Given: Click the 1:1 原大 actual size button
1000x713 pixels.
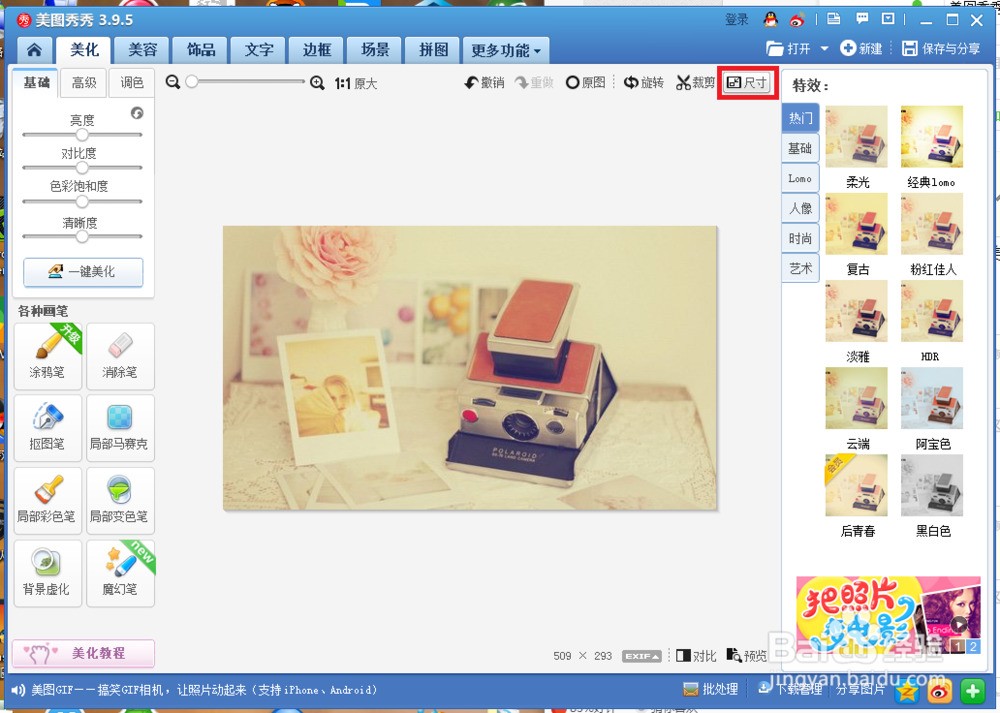Looking at the screenshot, I should pos(356,83).
